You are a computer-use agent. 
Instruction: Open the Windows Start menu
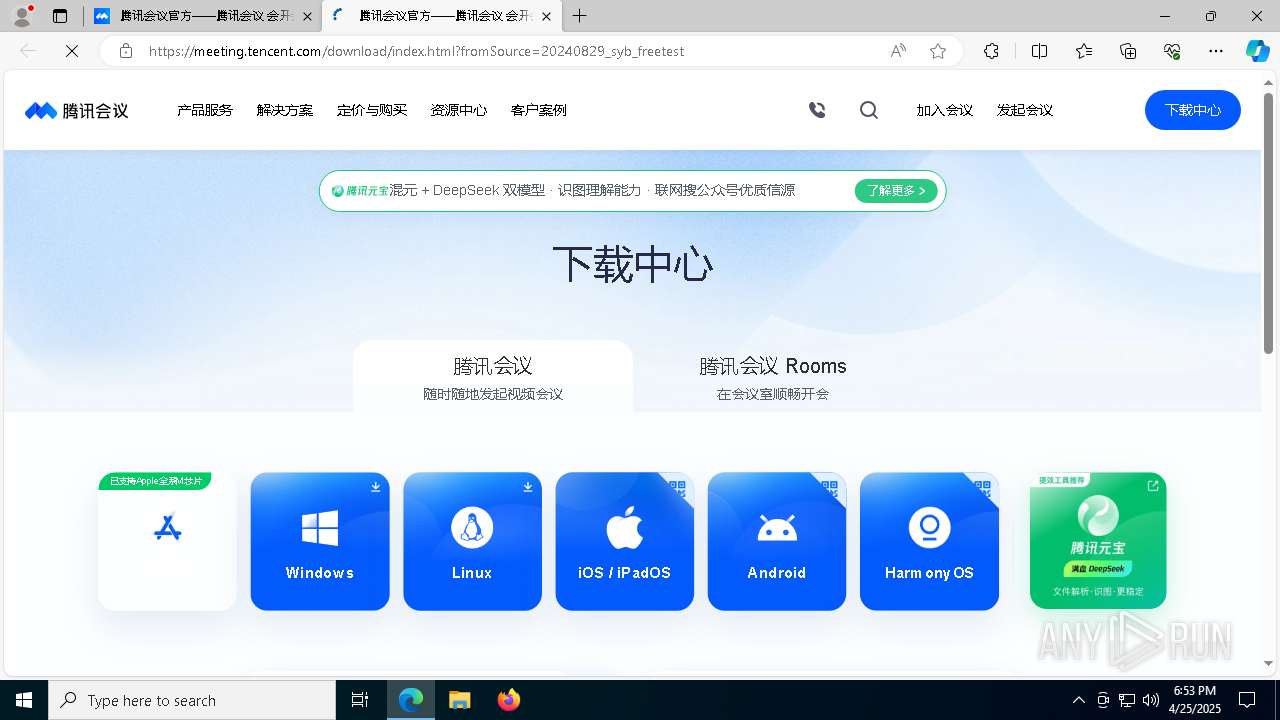(24, 700)
